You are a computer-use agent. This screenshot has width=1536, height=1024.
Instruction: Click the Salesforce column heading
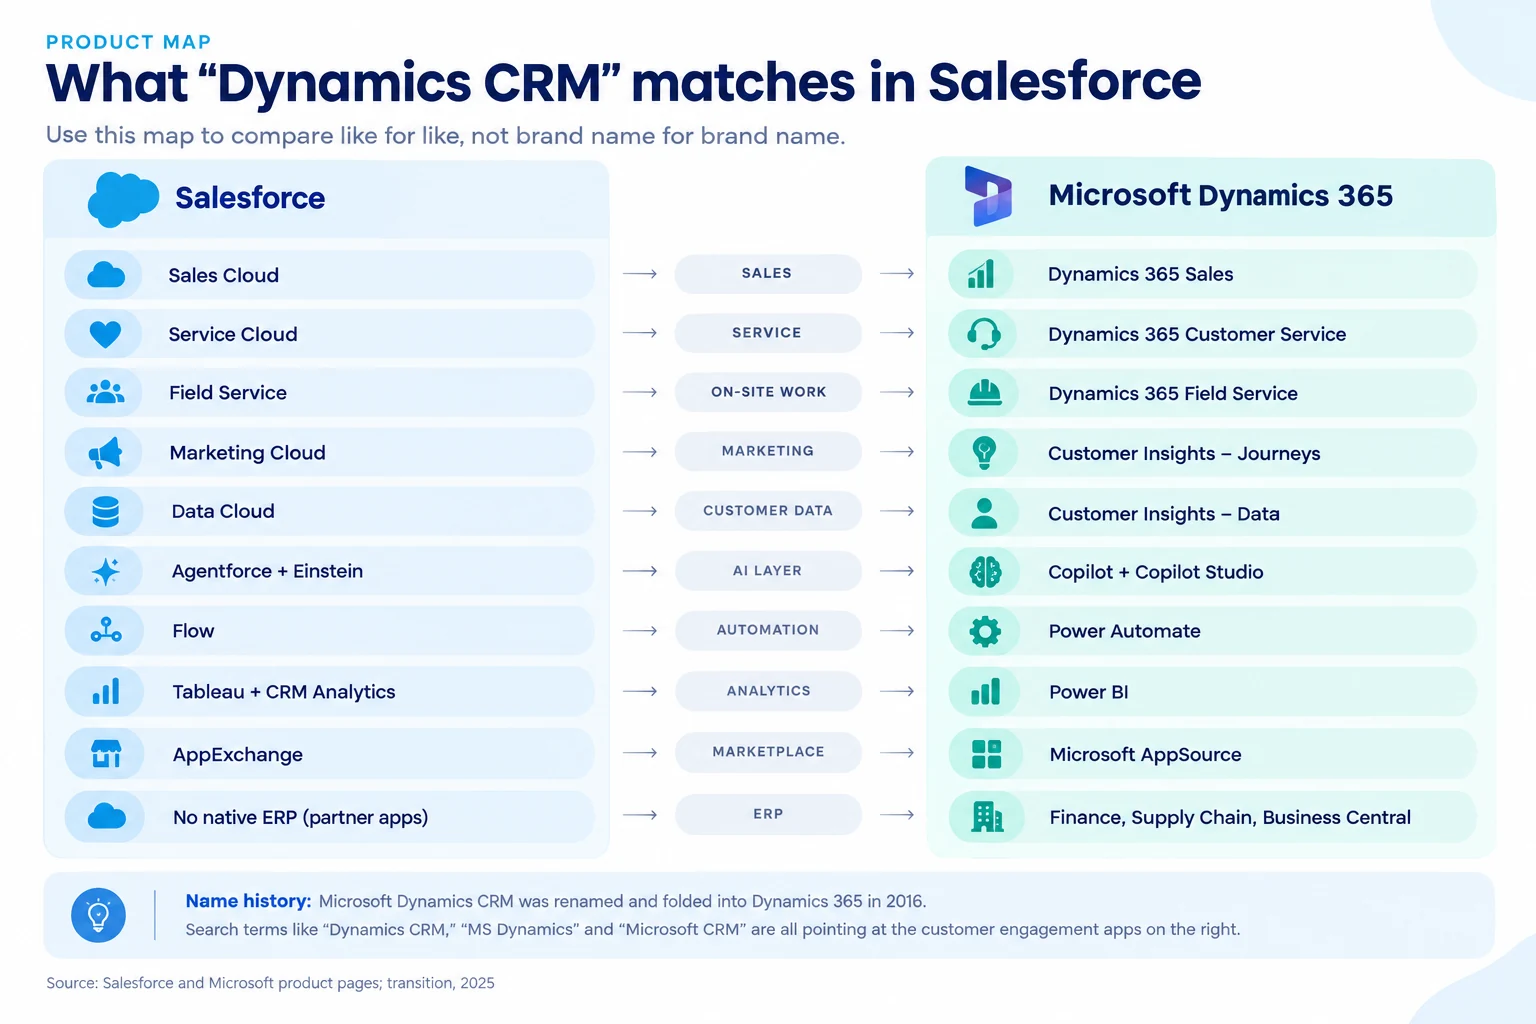[250, 198]
